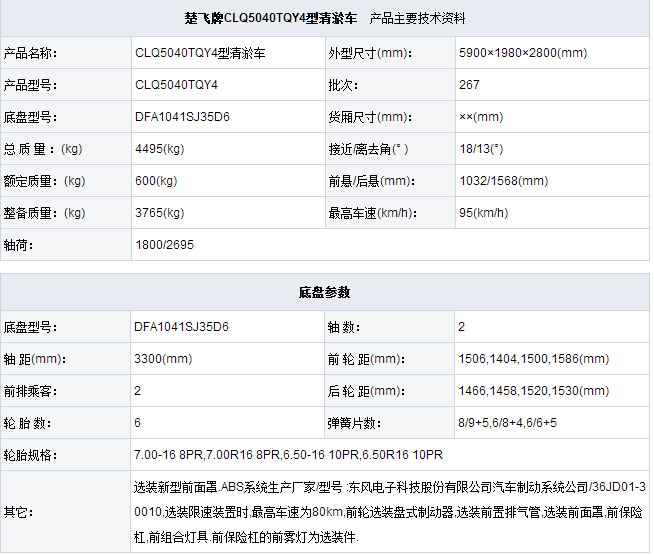This screenshot has height=555, width=654.
Task: Select curb mass value 3765(kg)
Action: 159,213
